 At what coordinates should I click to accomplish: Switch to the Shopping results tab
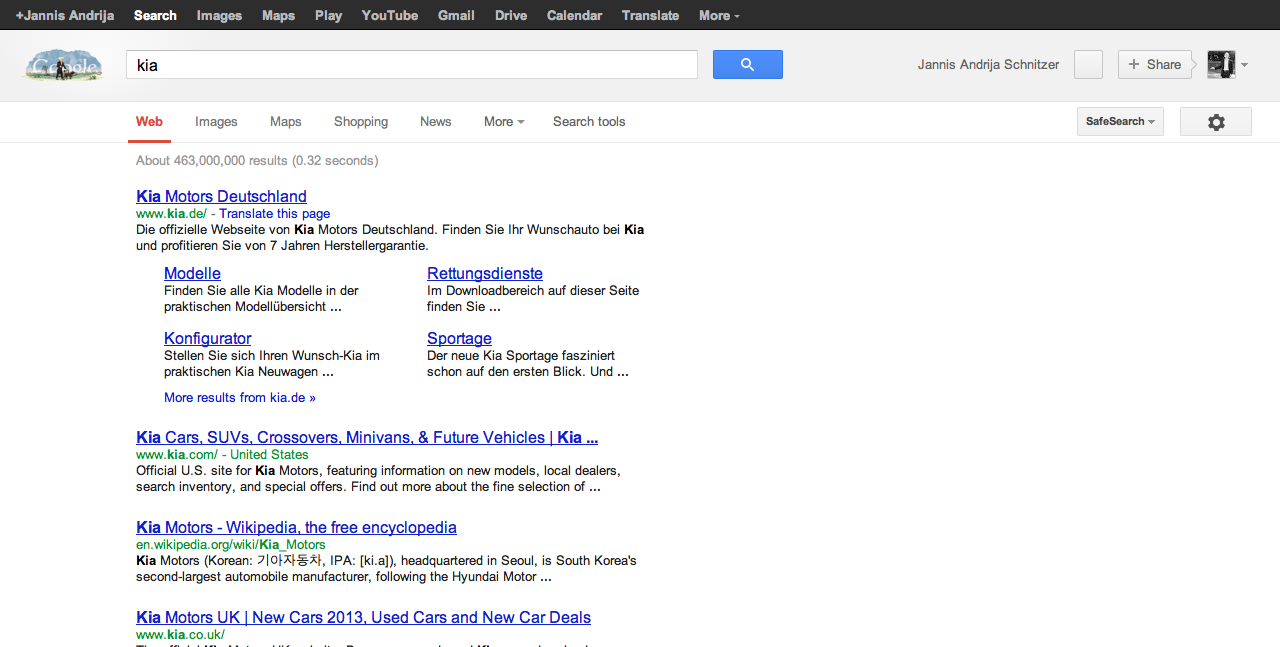(x=361, y=122)
